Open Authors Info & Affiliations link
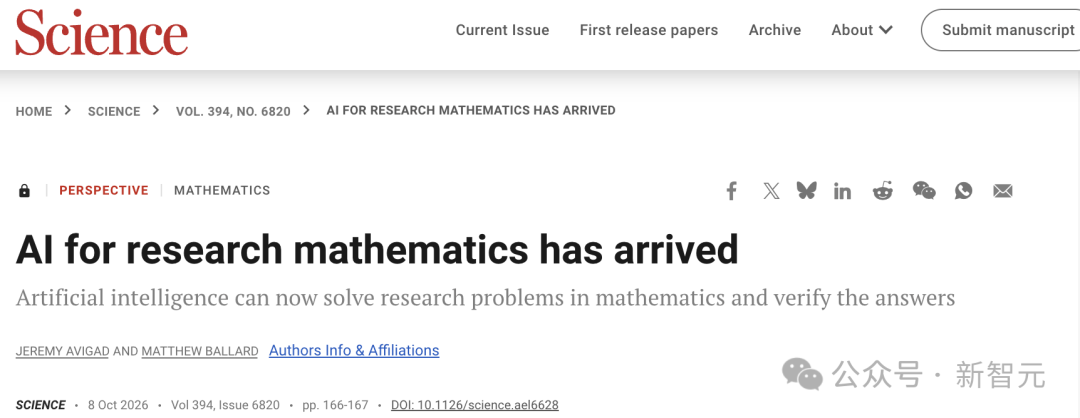The width and height of the screenshot is (1080, 418). click(354, 351)
